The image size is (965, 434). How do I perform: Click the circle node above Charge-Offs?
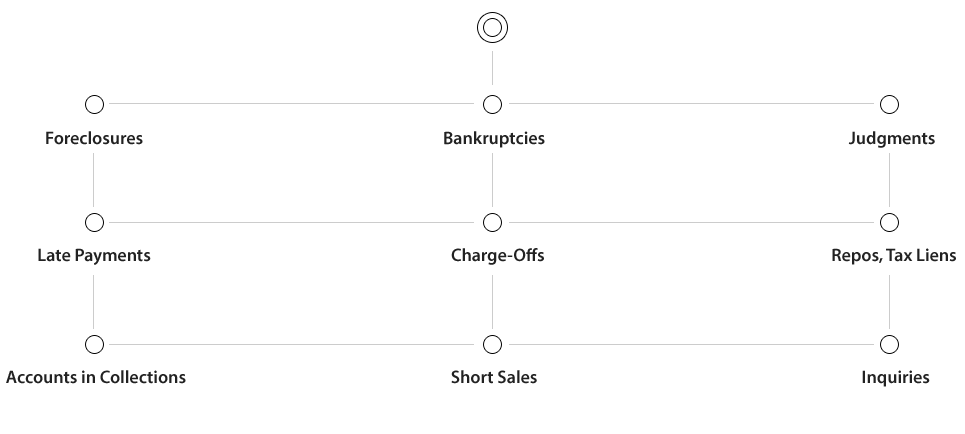point(492,222)
